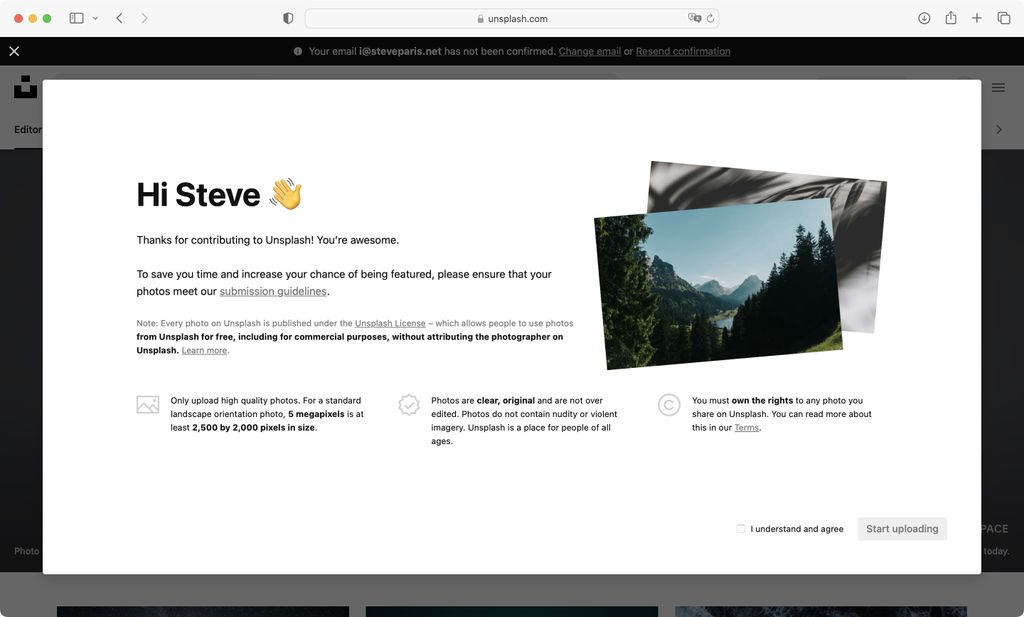
Task: Show the tab overview grid icon
Action: coord(1002,17)
